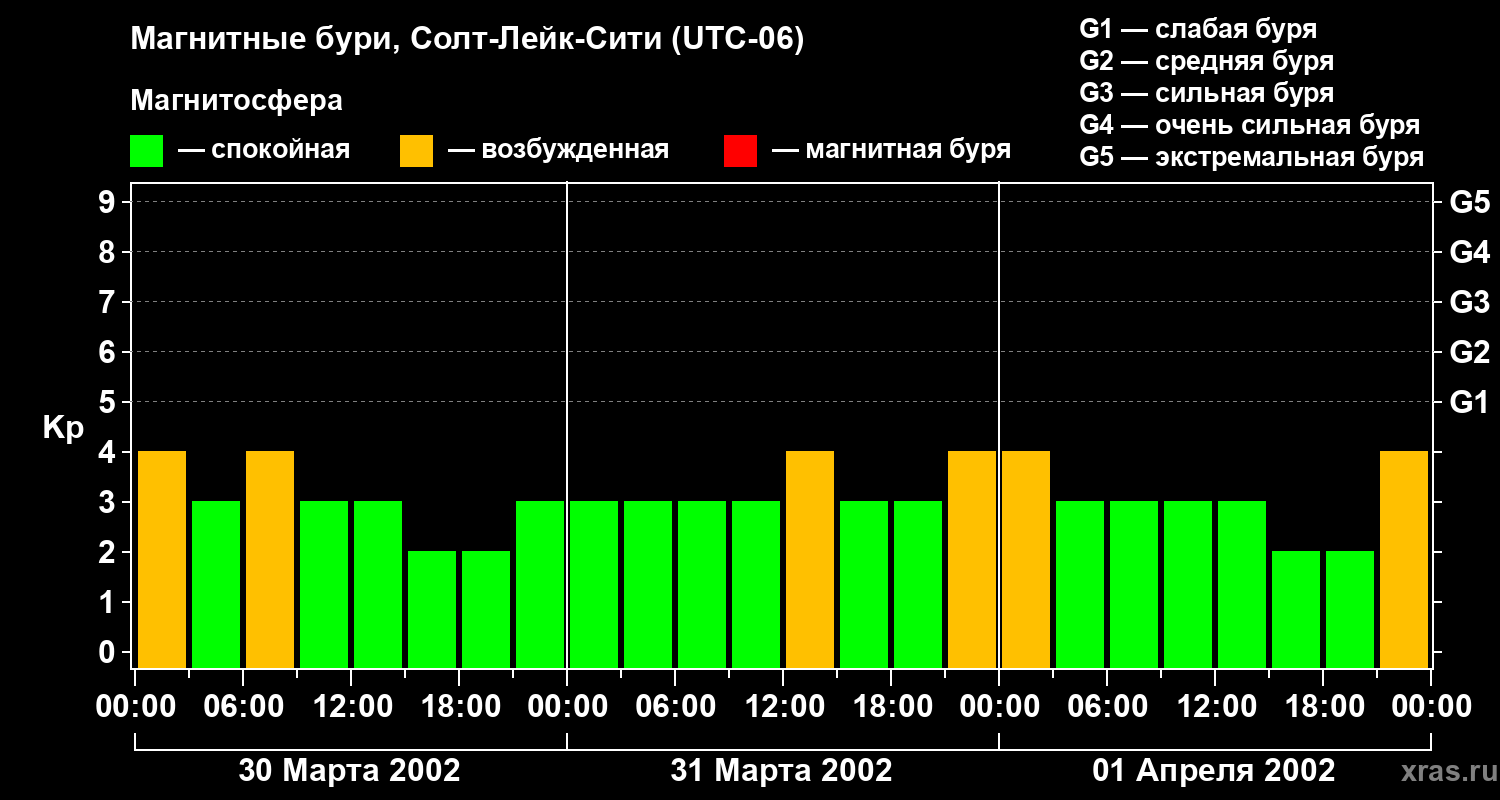The image size is (1500, 800).
Task: Click the 'G3 — сильная буря' legend line
Action: [1206, 93]
